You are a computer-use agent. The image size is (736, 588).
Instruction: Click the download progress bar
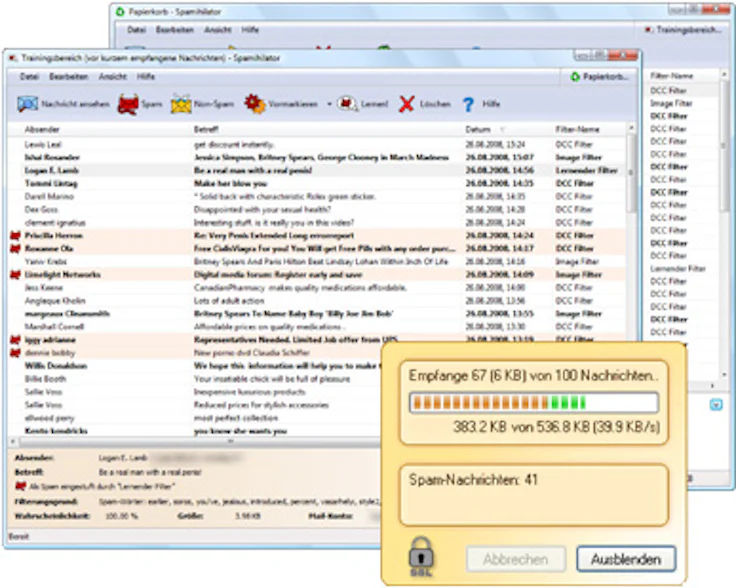pyautogui.click(x=534, y=403)
